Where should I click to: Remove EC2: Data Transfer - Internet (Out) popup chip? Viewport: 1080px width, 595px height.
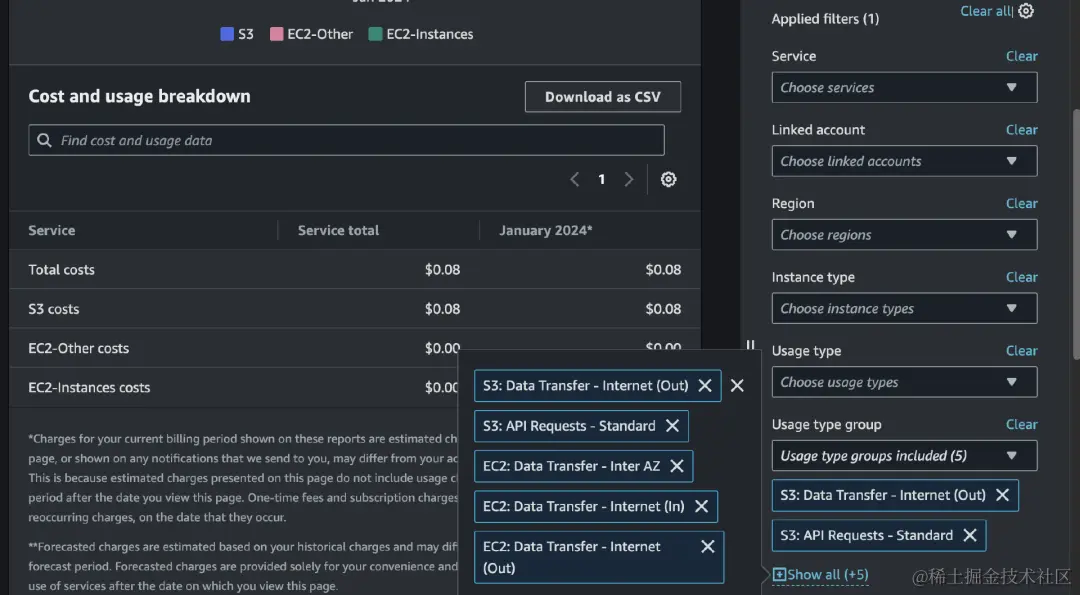tap(707, 546)
